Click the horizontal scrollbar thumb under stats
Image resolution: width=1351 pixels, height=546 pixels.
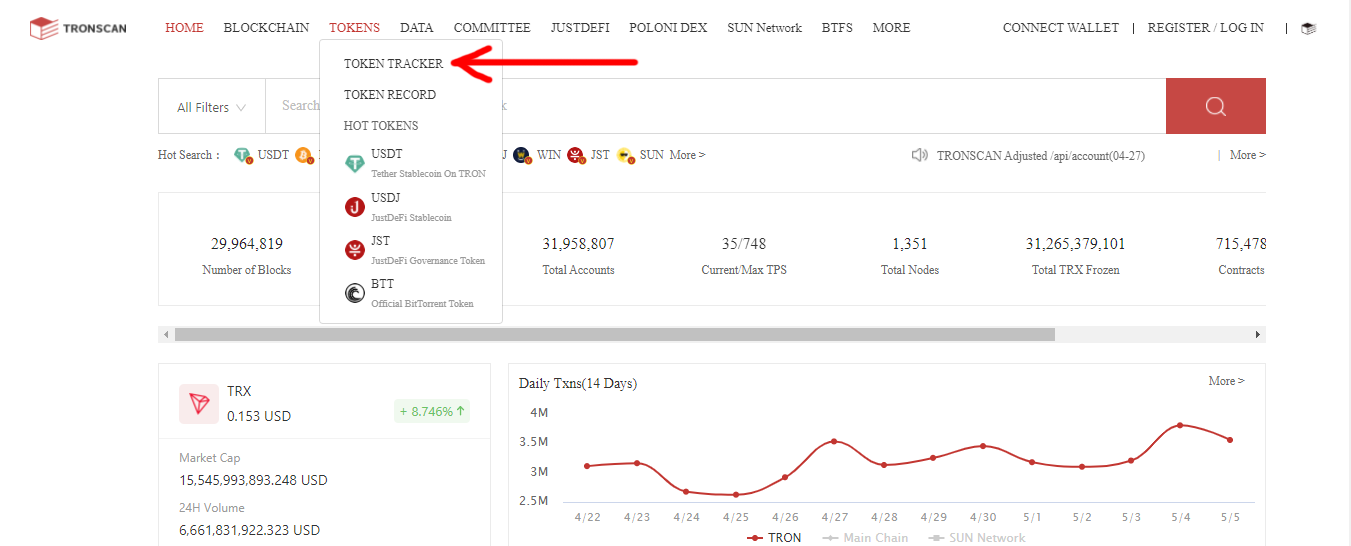(615, 335)
